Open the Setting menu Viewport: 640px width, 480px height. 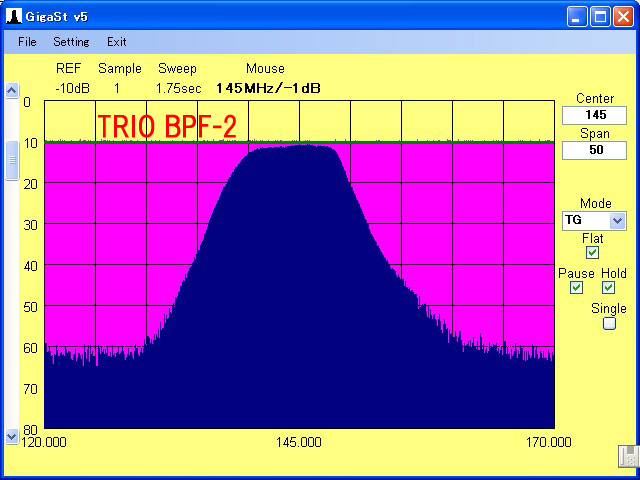click(71, 42)
